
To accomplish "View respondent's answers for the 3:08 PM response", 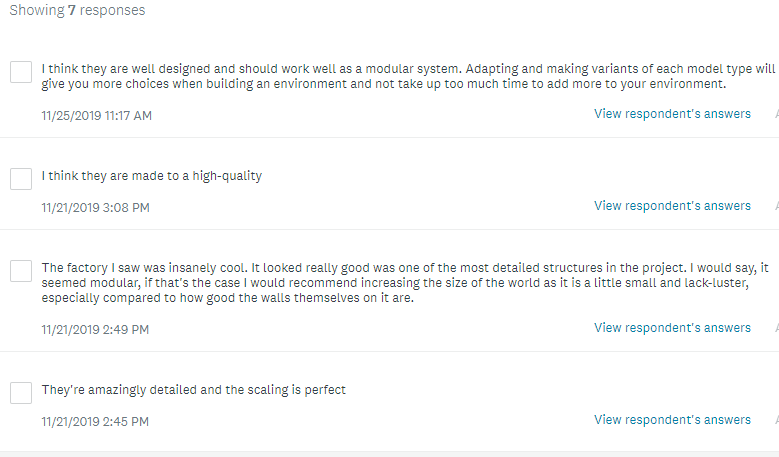I will 672,206.
